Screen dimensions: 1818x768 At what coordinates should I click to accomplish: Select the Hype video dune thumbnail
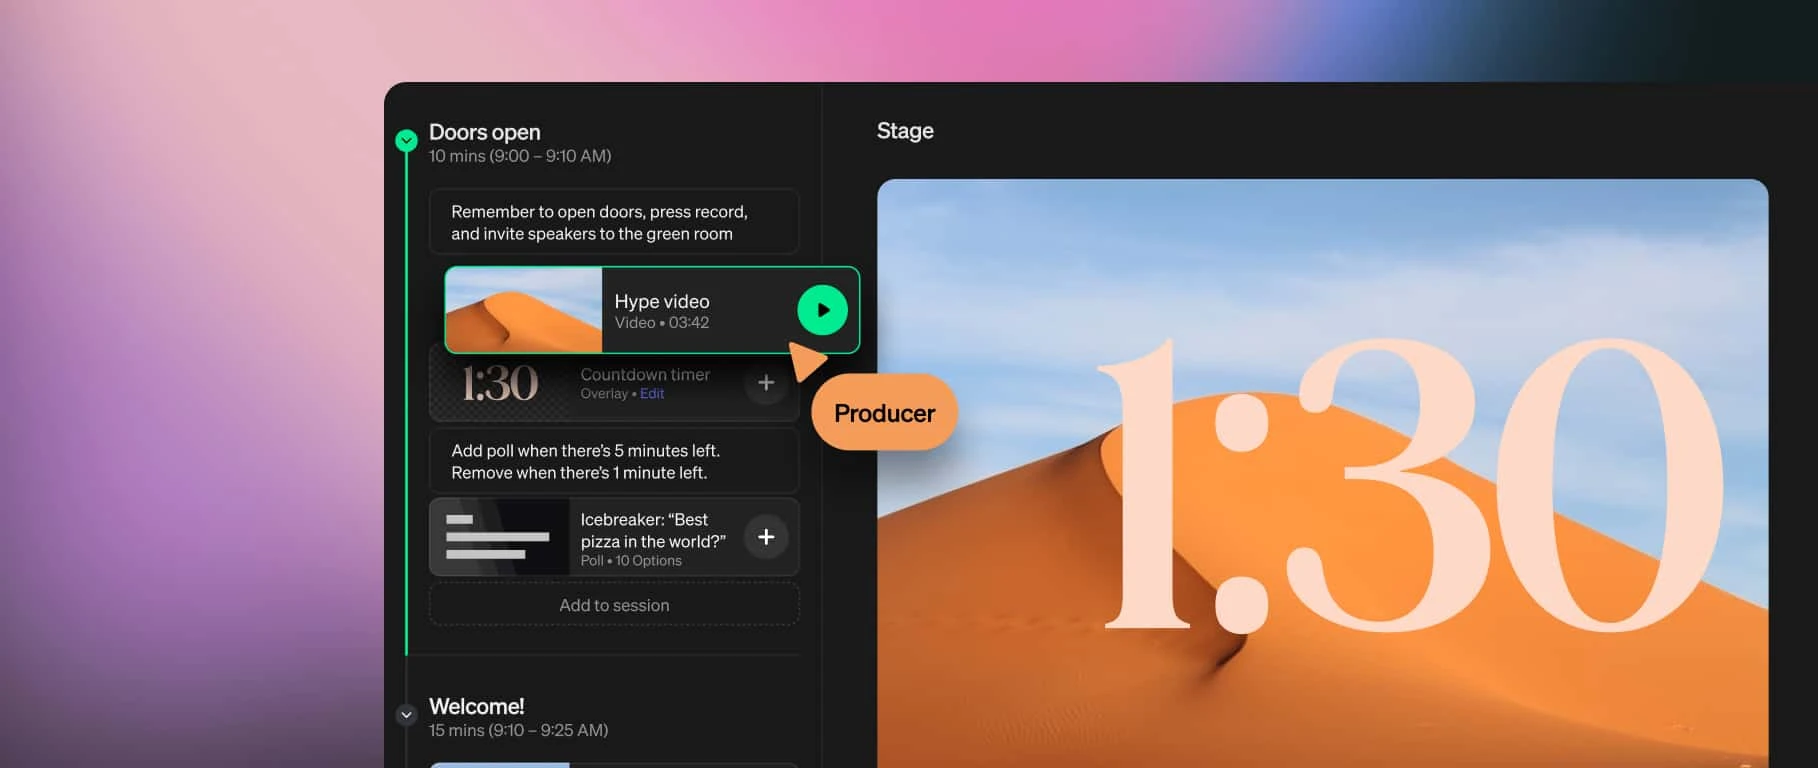pos(523,310)
